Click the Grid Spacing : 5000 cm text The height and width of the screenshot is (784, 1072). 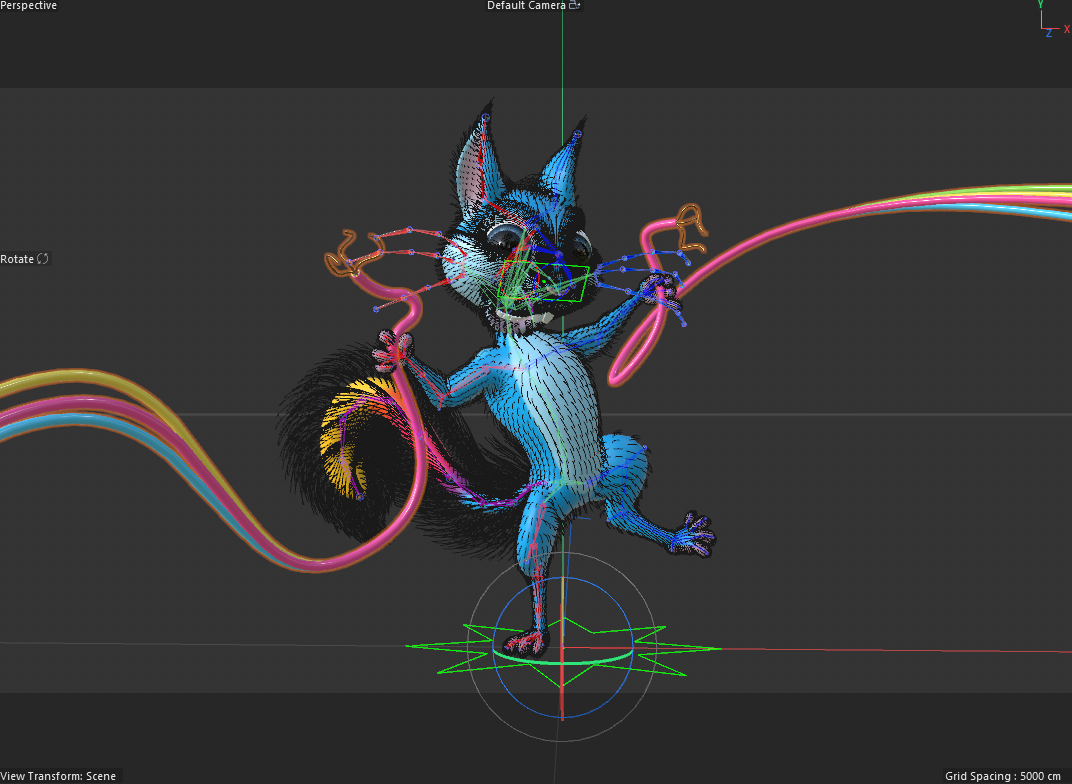1003,776
